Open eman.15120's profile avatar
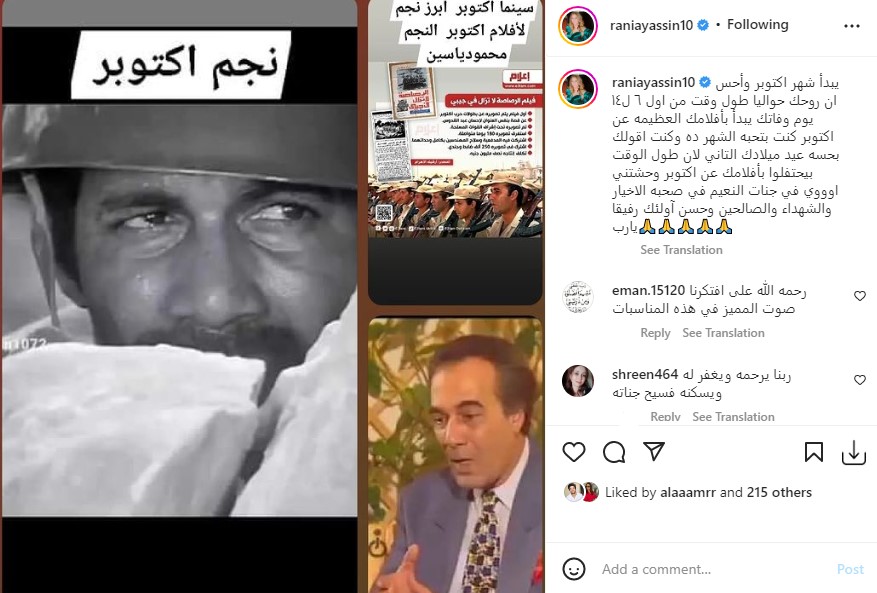The image size is (877, 593). 578,296
